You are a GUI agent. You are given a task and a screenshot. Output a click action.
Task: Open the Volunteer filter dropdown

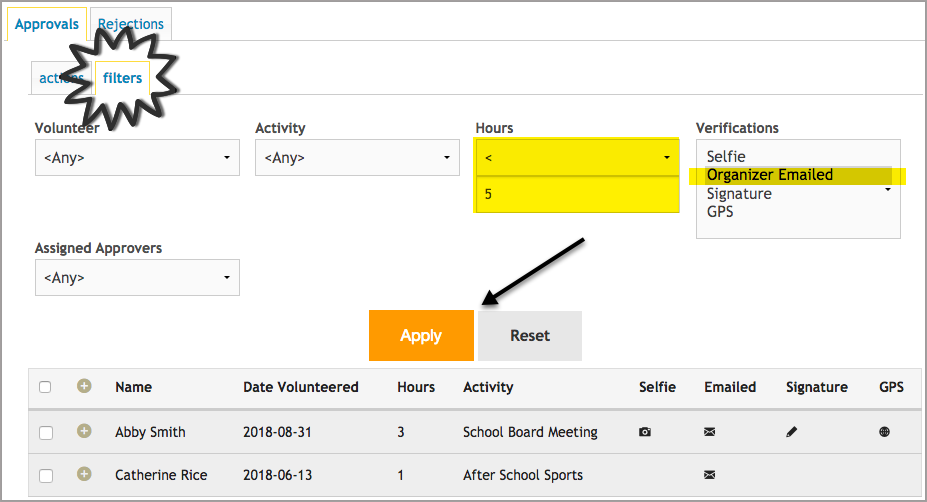pyautogui.click(x=137, y=158)
